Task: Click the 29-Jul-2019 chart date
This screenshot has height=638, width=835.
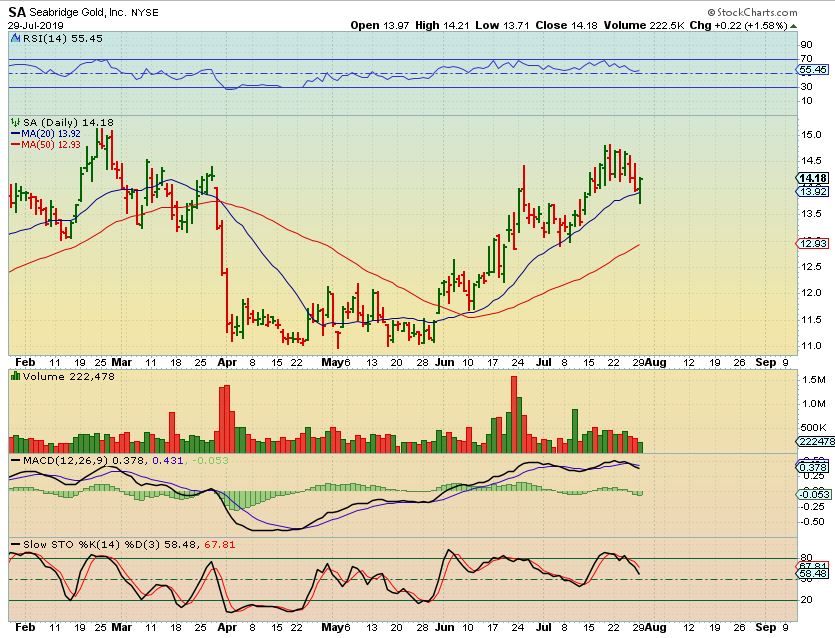Action: [36, 26]
